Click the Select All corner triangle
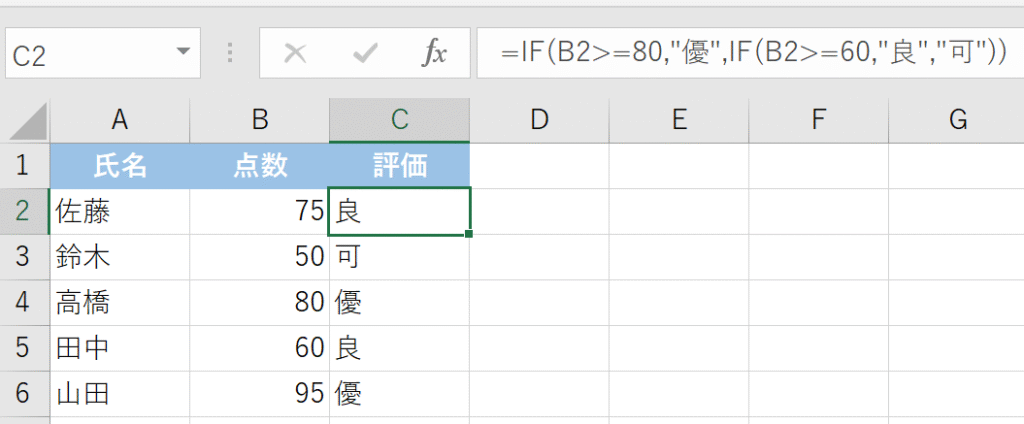1024x424 pixels. (28, 122)
